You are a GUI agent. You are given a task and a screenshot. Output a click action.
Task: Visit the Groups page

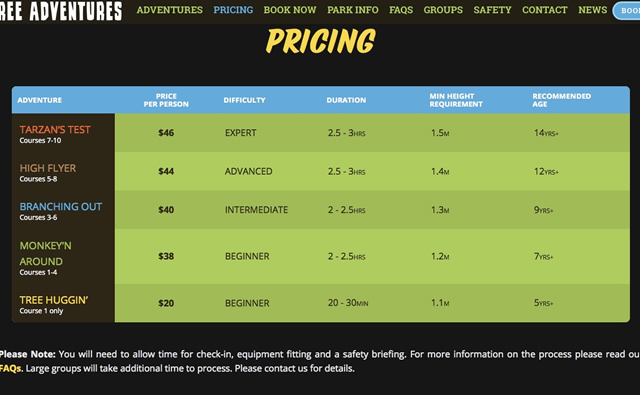[x=443, y=10]
